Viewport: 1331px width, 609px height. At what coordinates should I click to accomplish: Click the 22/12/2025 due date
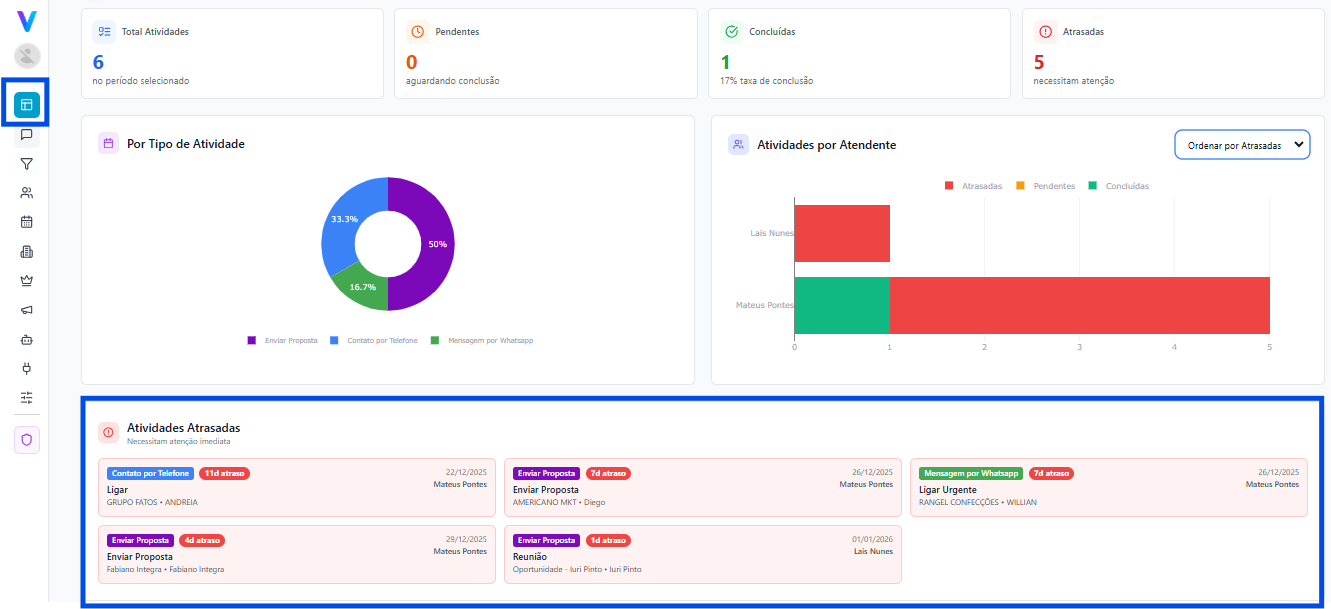tap(466, 472)
